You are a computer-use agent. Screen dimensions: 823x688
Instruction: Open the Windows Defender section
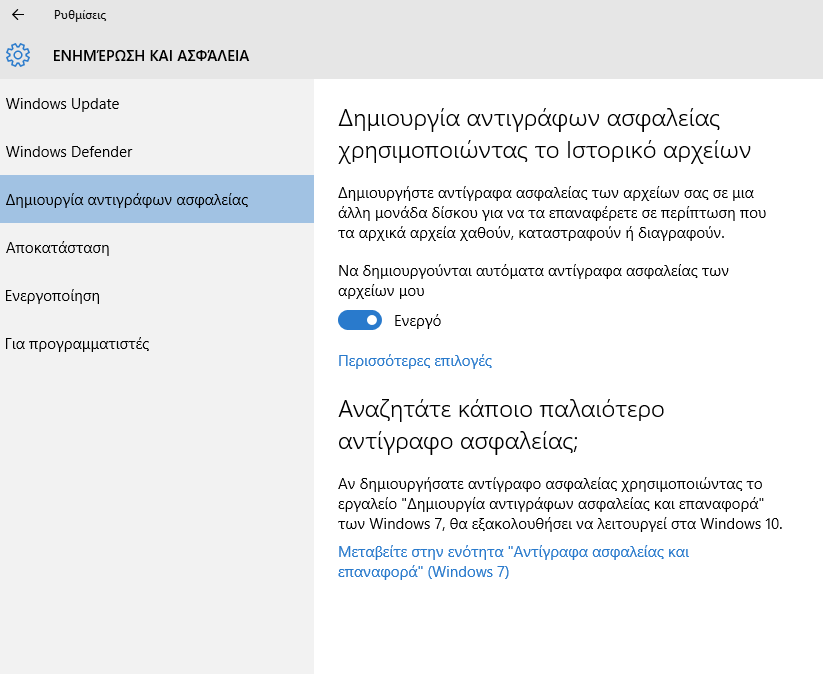point(69,152)
